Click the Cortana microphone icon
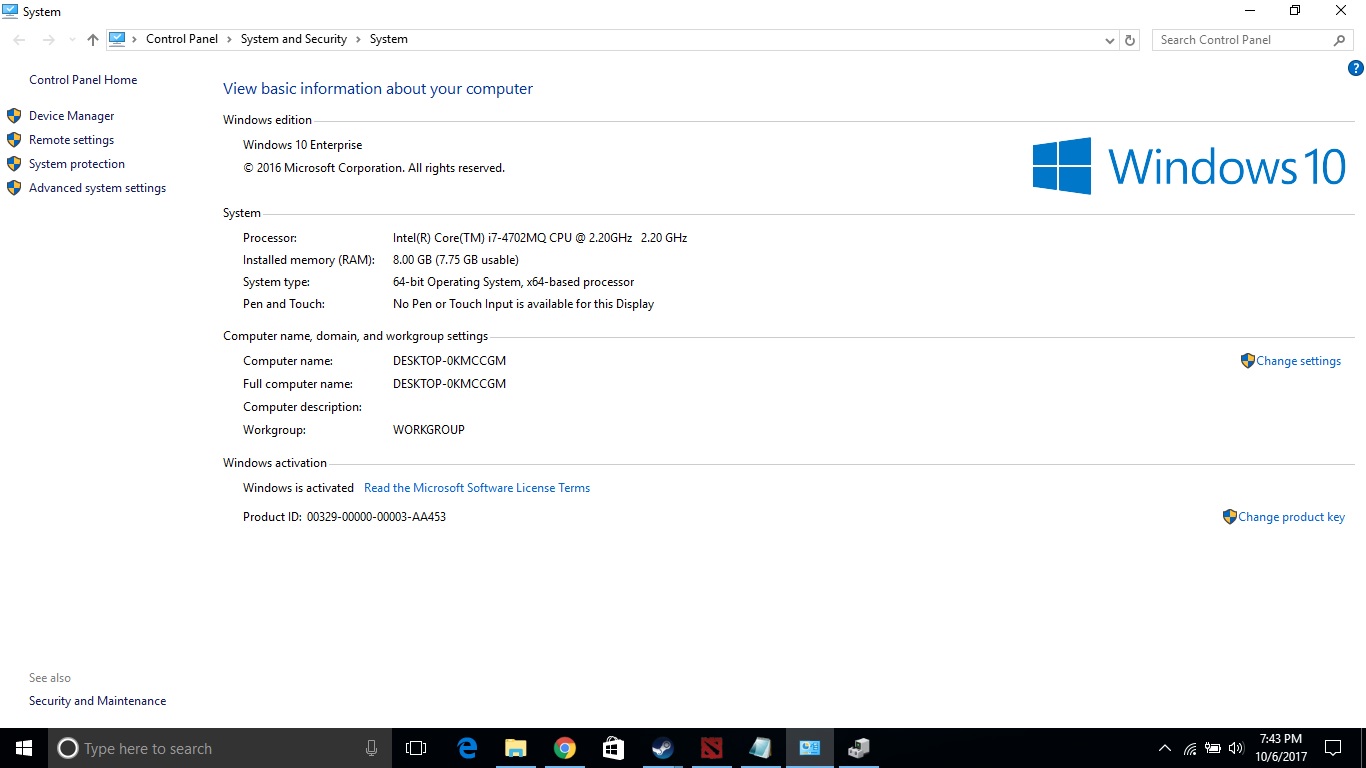 tap(372, 748)
